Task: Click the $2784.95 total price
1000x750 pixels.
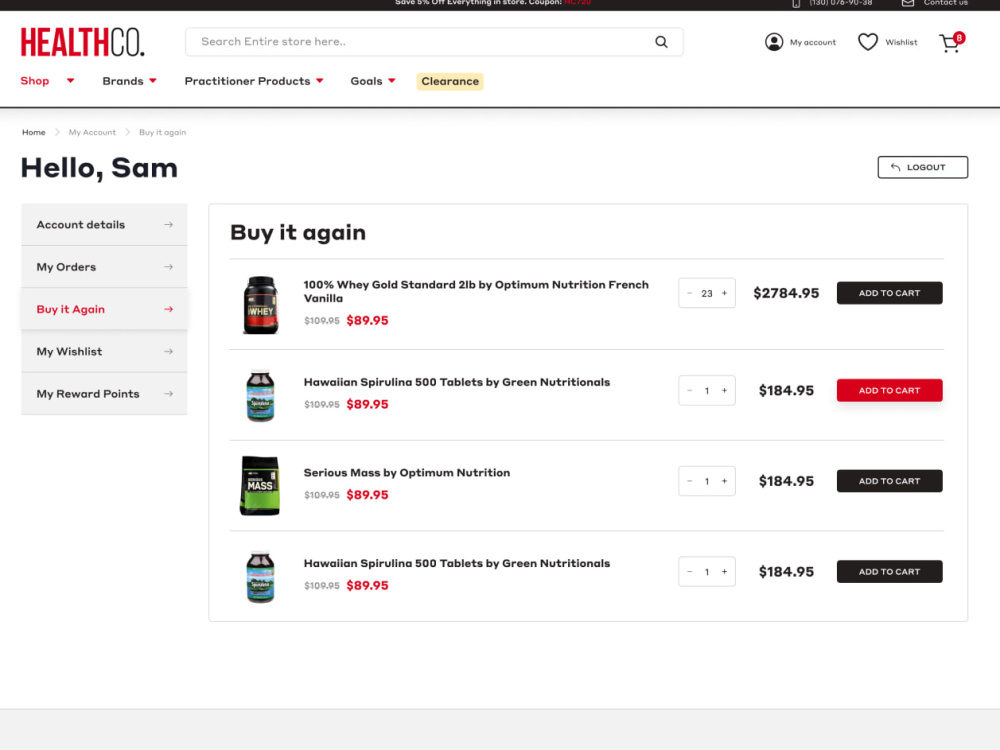Action: click(786, 293)
